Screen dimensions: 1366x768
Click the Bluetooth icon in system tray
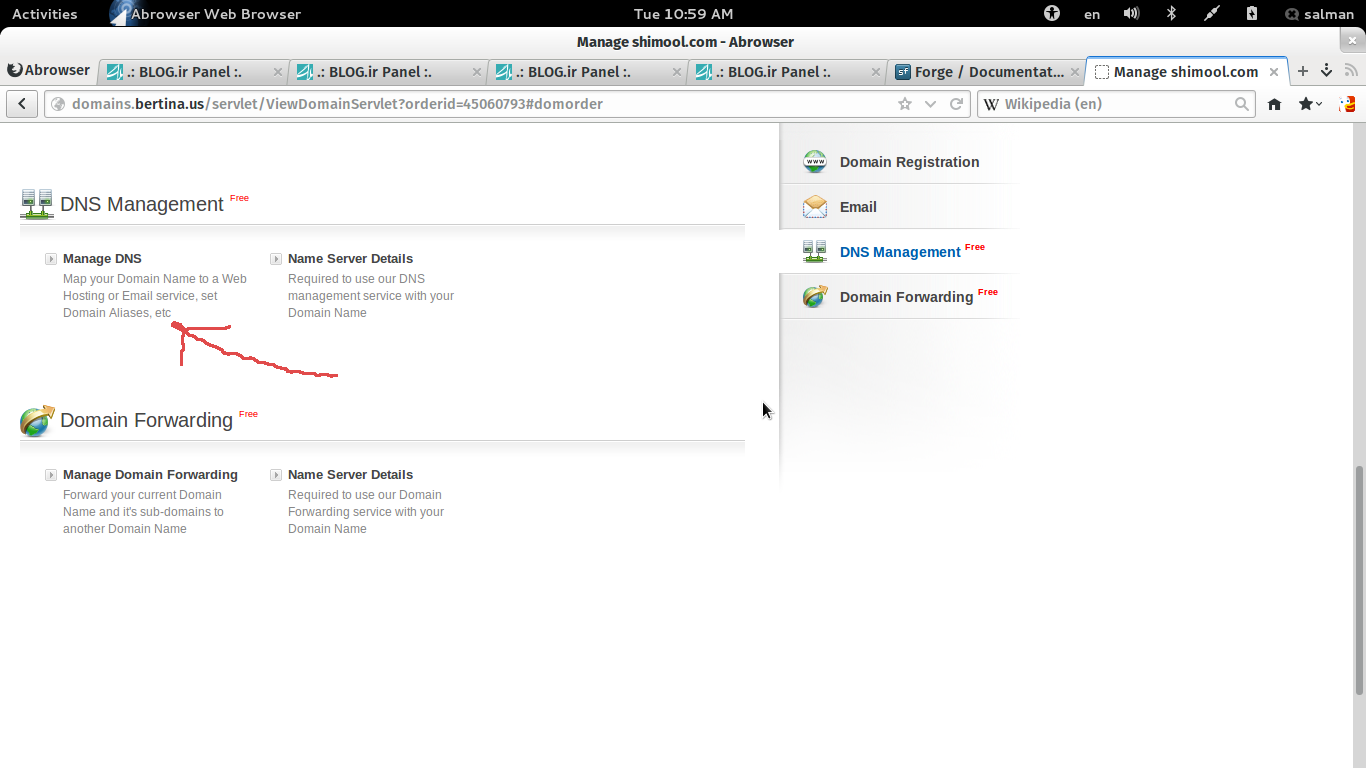tap(1171, 14)
